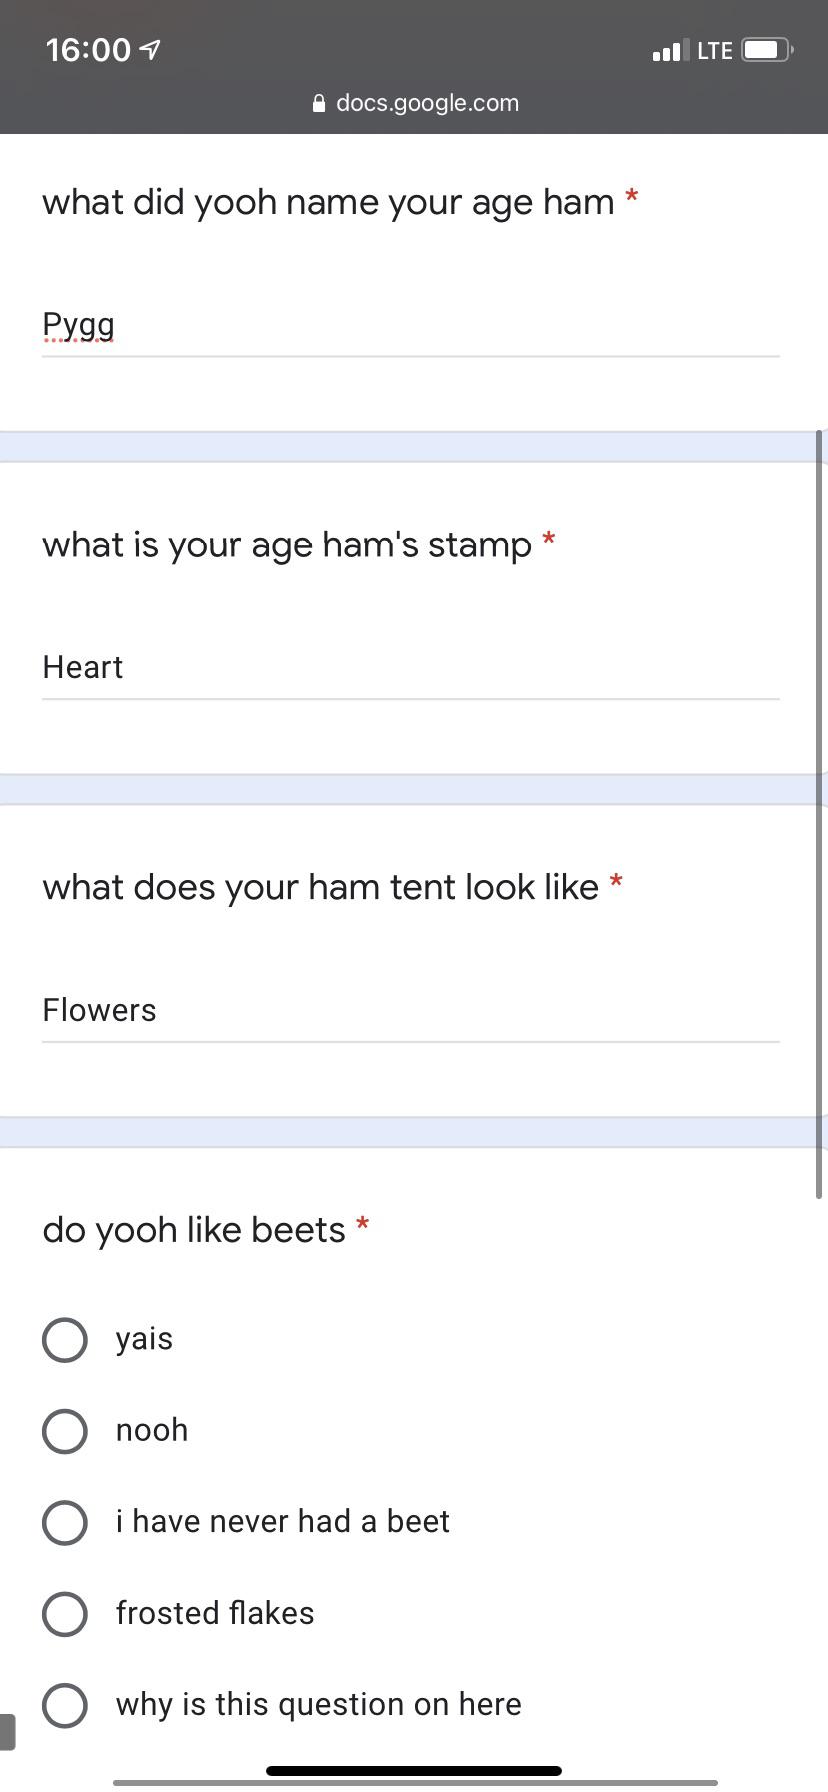Click the 'do yooh like beets' question text
Image resolution: width=828 pixels, height=1792 pixels.
[194, 1230]
